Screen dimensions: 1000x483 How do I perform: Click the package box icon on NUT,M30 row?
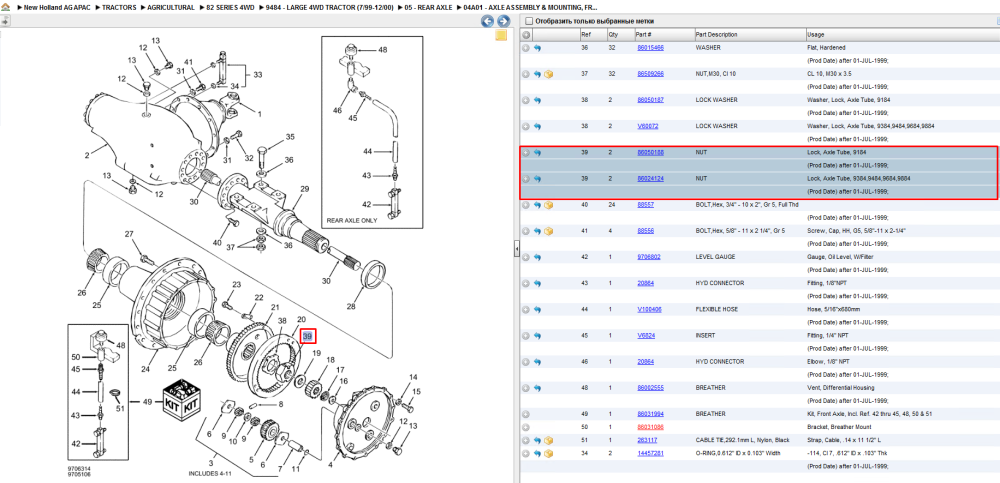point(548,74)
